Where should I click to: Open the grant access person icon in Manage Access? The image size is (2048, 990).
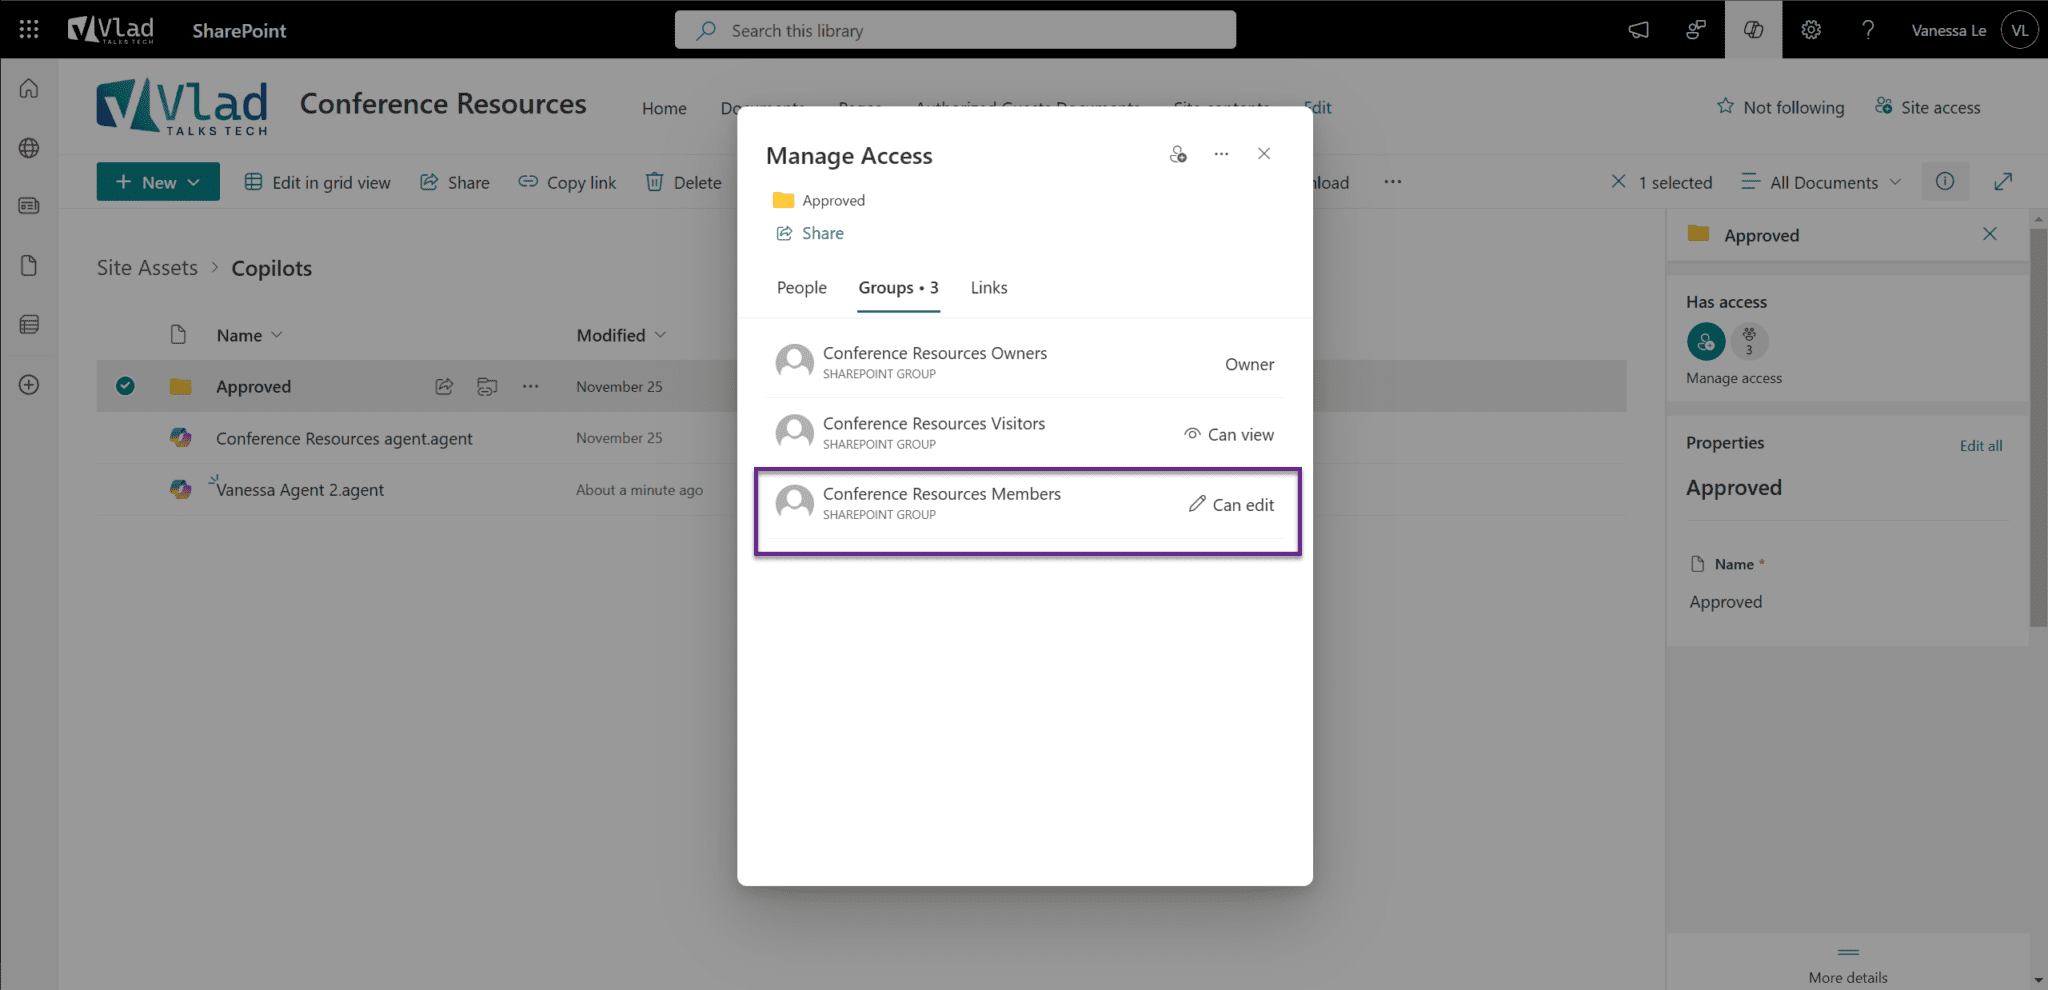point(1179,154)
